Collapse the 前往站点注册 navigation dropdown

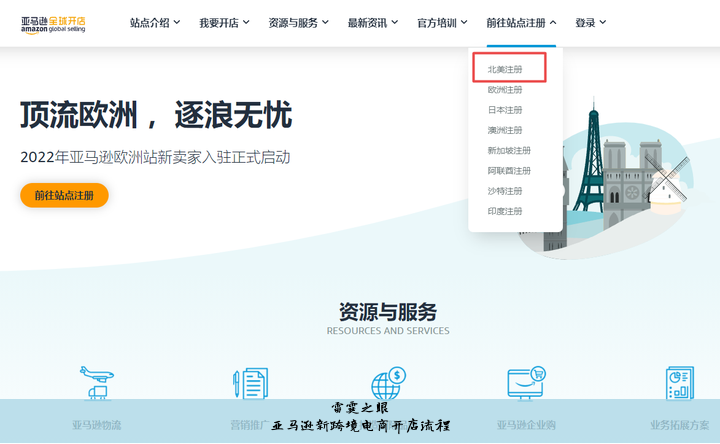click(521, 22)
